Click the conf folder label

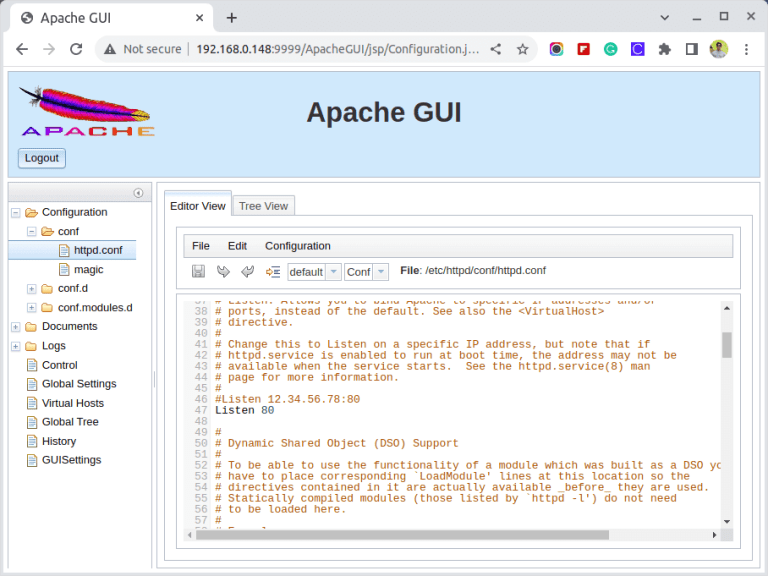(x=68, y=231)
